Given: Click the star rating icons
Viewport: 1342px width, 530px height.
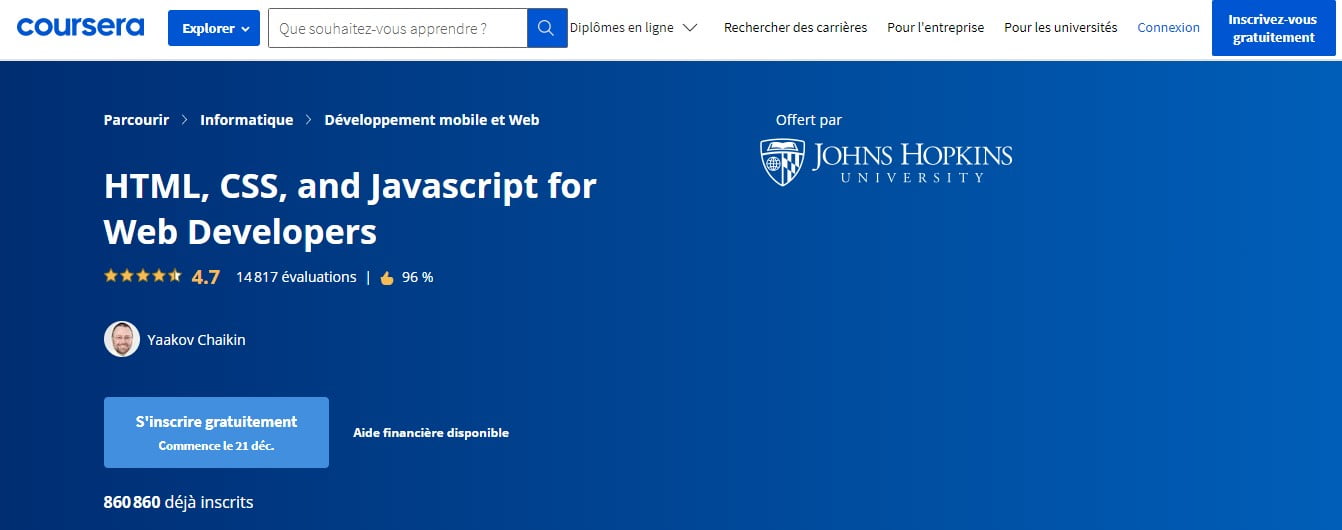Looking at the screenshot, I should pos(142,276).
